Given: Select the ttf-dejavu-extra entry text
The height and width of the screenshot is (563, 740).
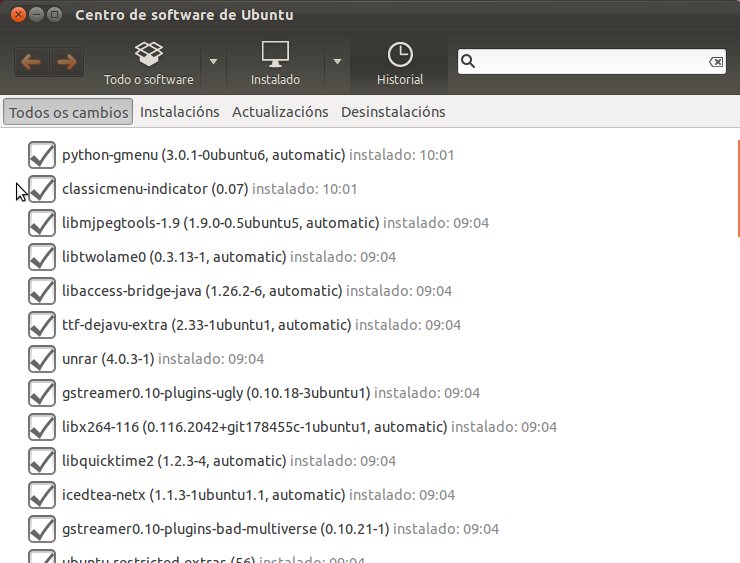Looking at the screenshot, I should point(261,325).
